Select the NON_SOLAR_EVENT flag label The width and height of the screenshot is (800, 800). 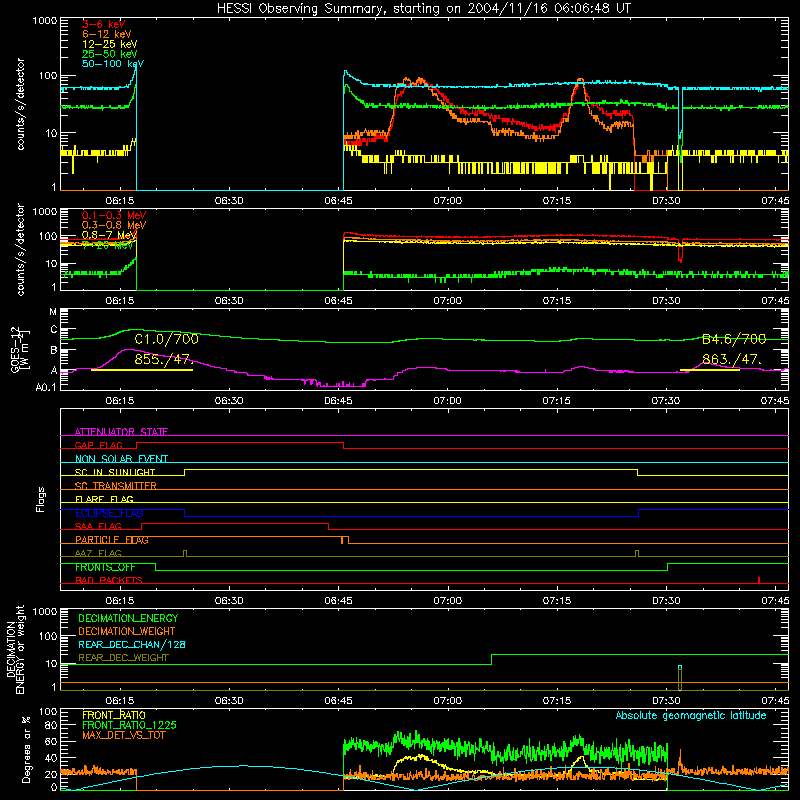pos(121,459)
